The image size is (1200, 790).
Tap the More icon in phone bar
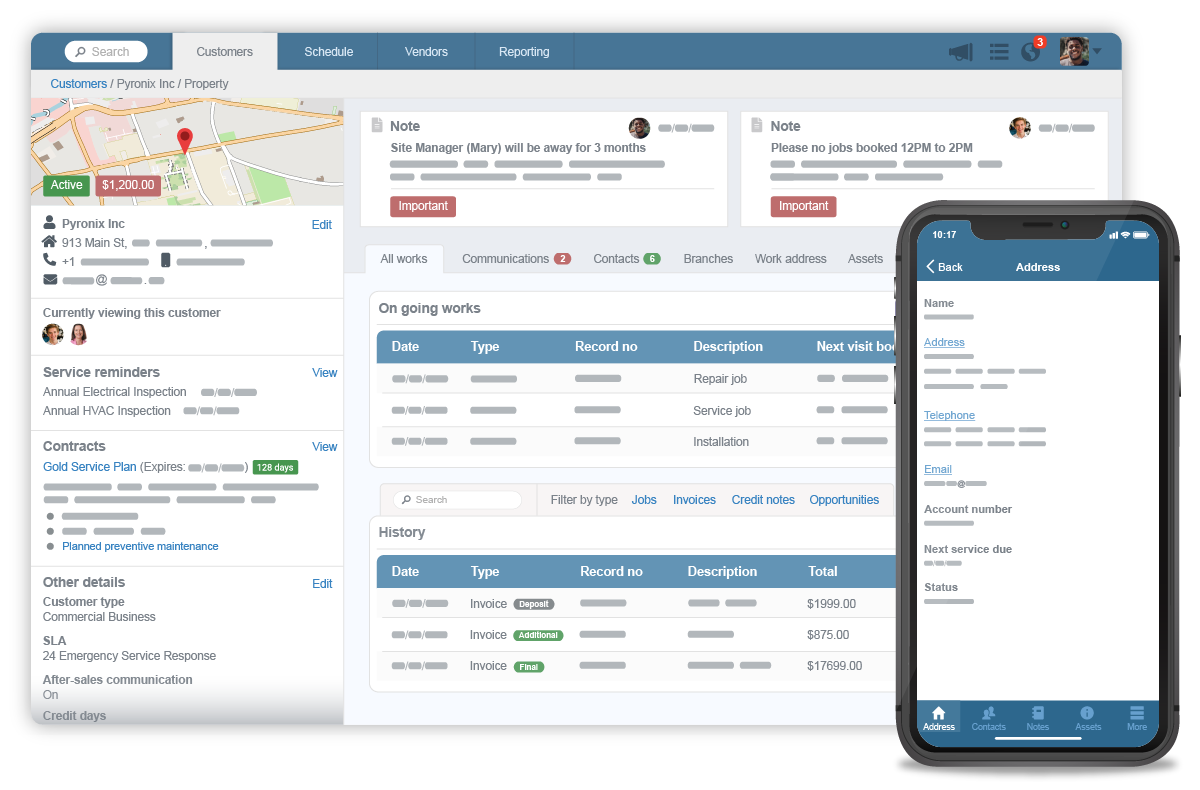(1137, 718)
